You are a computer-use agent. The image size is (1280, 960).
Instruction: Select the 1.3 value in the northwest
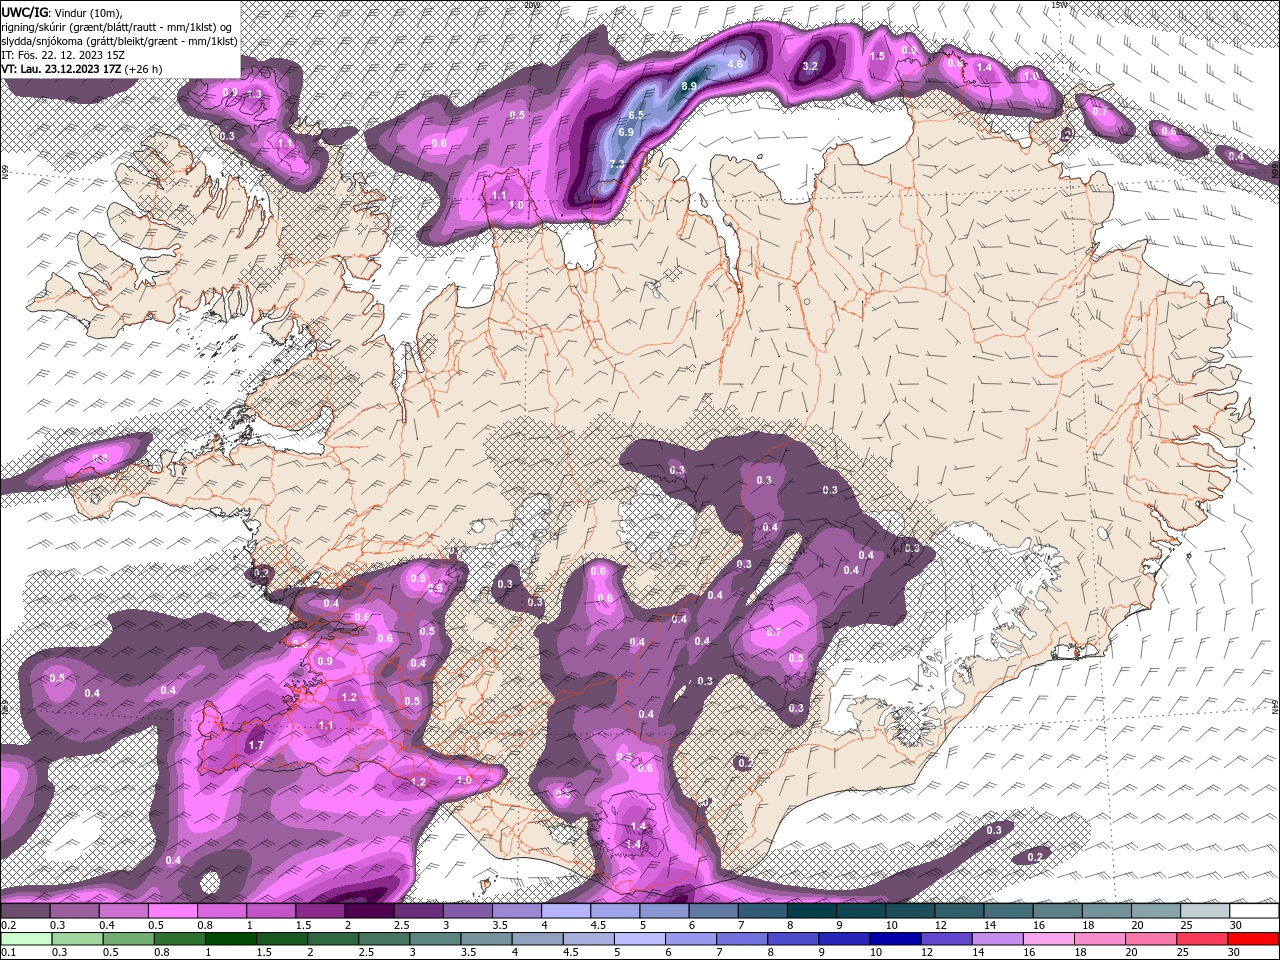[x=254, y=94]
